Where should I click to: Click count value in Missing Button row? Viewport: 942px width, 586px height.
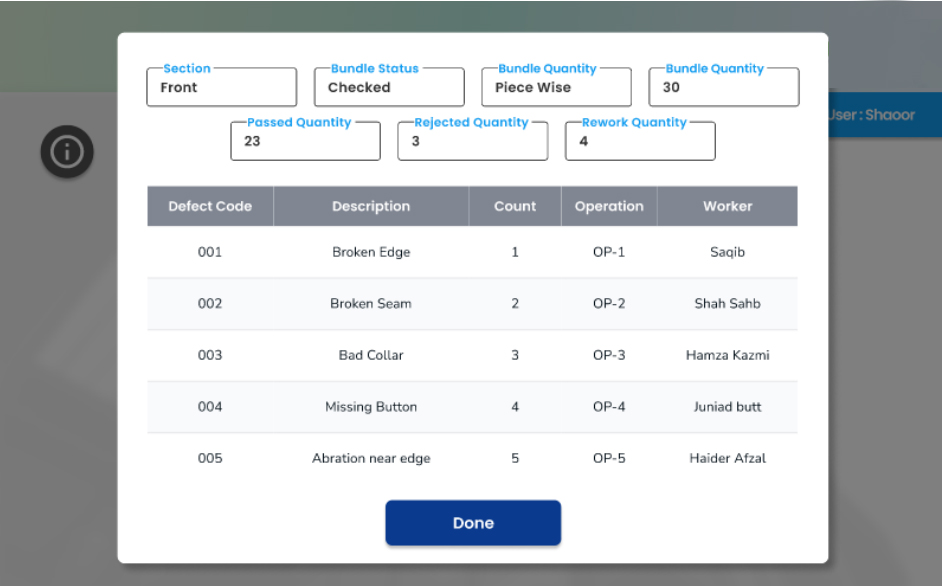coord(515,407)
